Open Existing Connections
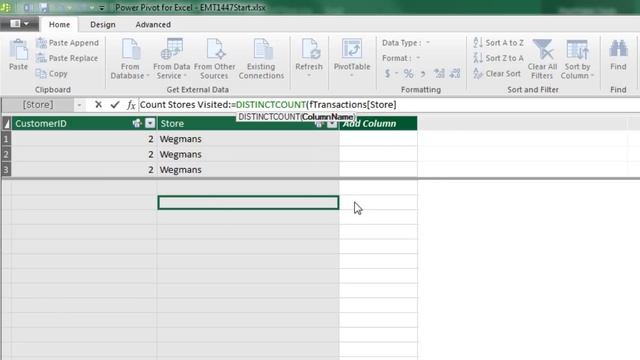The height and width of the screenshot is (360, 640). click(x=261, y=59)
